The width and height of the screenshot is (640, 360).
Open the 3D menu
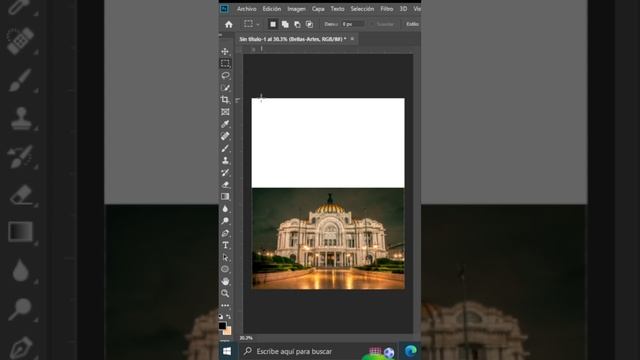[403, 9]
